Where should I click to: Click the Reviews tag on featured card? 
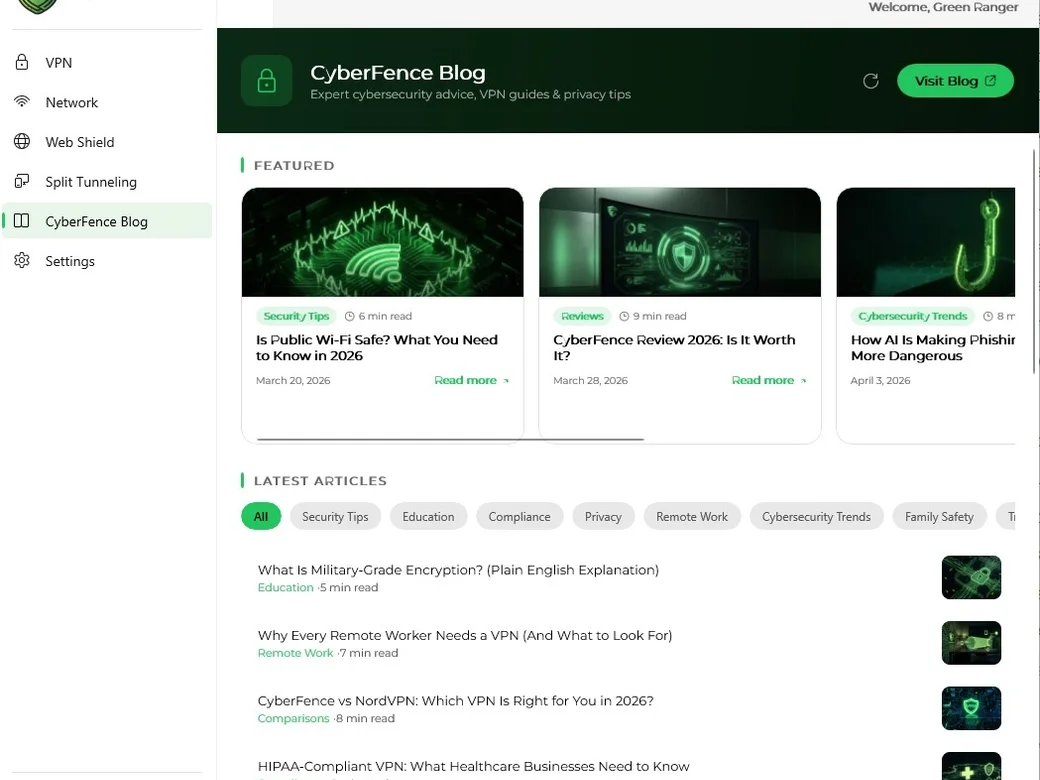[582, 316]
